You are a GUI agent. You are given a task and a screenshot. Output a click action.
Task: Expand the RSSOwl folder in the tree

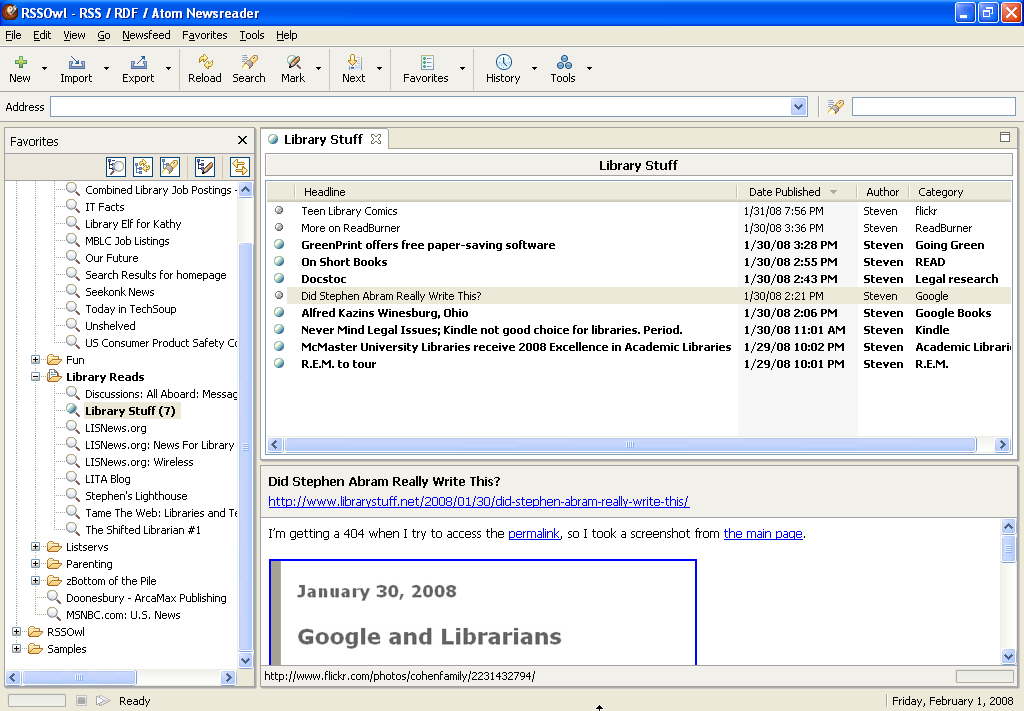point(17,631)
